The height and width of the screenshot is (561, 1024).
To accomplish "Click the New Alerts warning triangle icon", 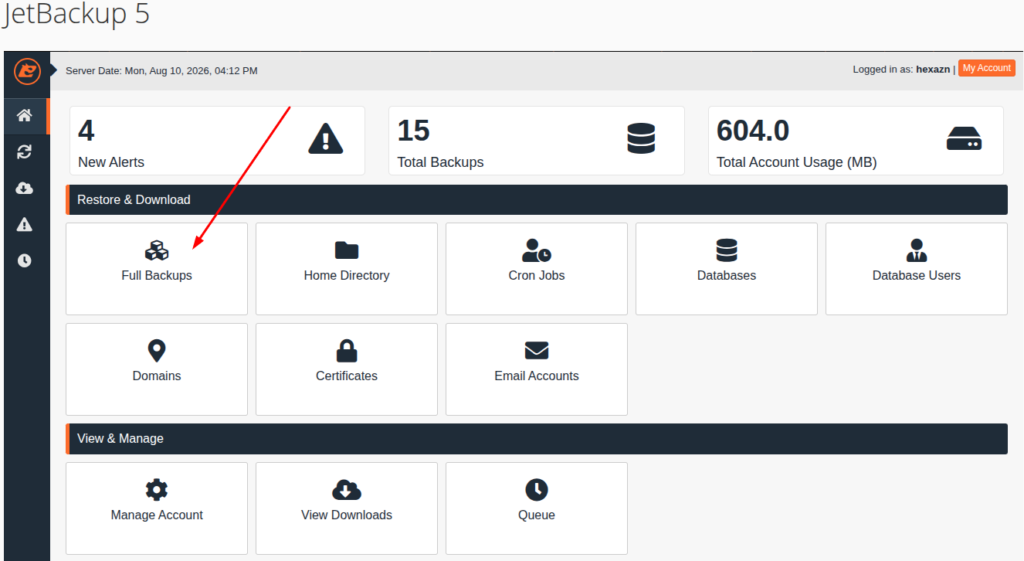I will click(x=326, y=138).
